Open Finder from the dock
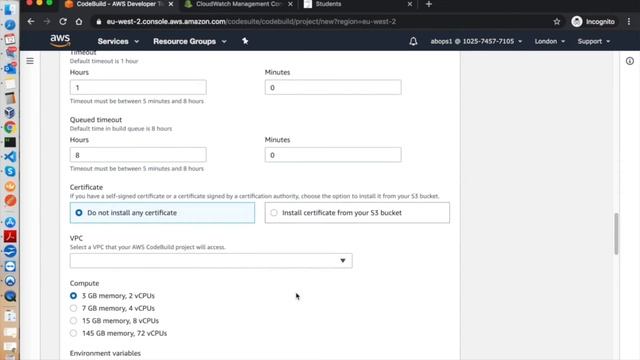Viewport: 640px width, 360px height. pos(10,10)
